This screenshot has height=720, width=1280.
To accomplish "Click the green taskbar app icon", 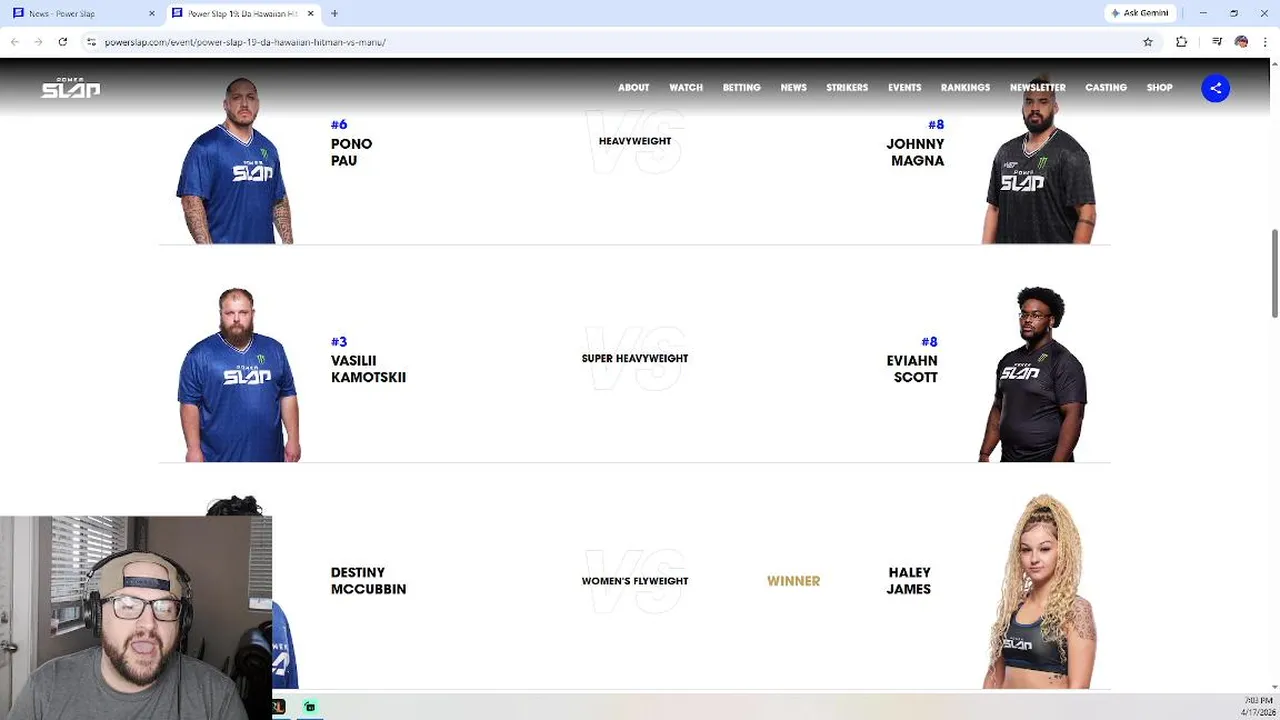I will point(310,707).
